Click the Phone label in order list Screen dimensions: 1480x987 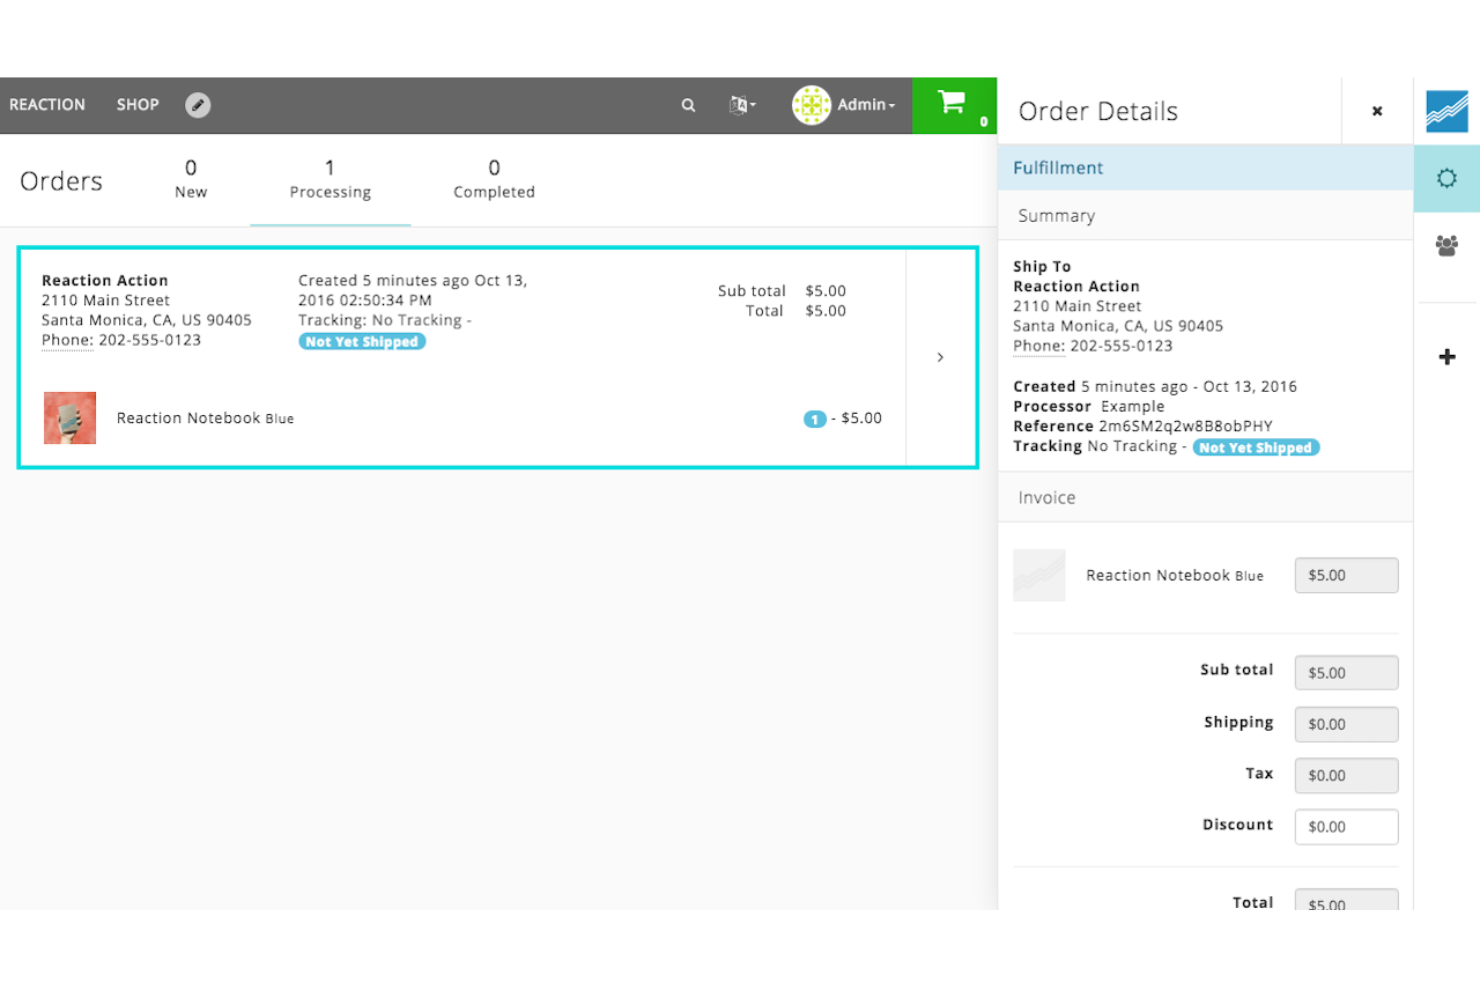pyautogui.click(x=67, y=340)
